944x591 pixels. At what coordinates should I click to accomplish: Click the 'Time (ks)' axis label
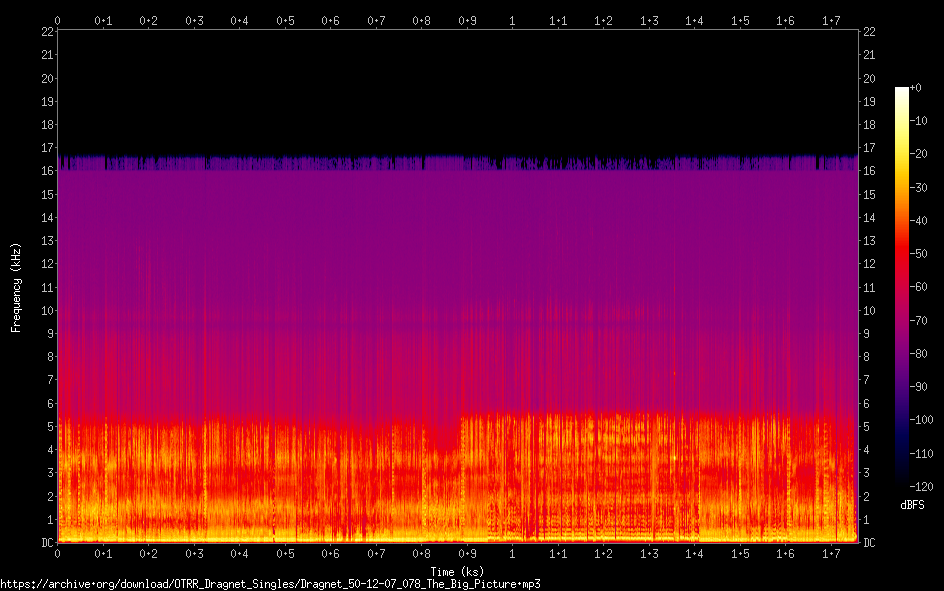click(x=457, y=572)
